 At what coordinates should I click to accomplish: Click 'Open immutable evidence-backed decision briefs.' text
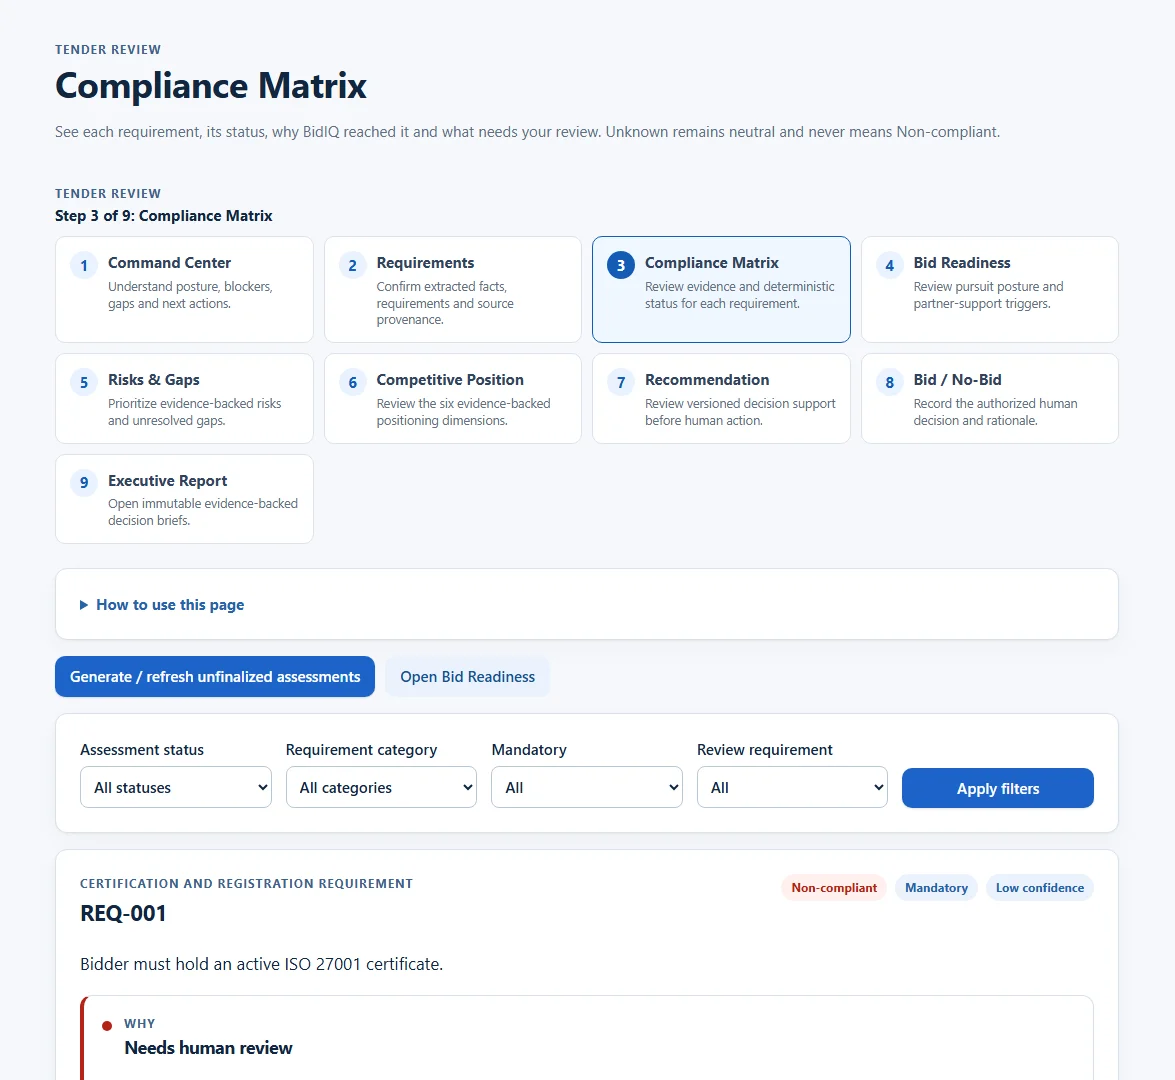(x=203, y=512)
